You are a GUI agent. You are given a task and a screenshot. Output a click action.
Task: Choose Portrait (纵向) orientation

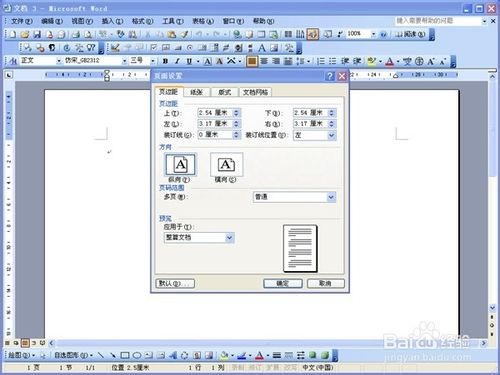coord(180,165)
